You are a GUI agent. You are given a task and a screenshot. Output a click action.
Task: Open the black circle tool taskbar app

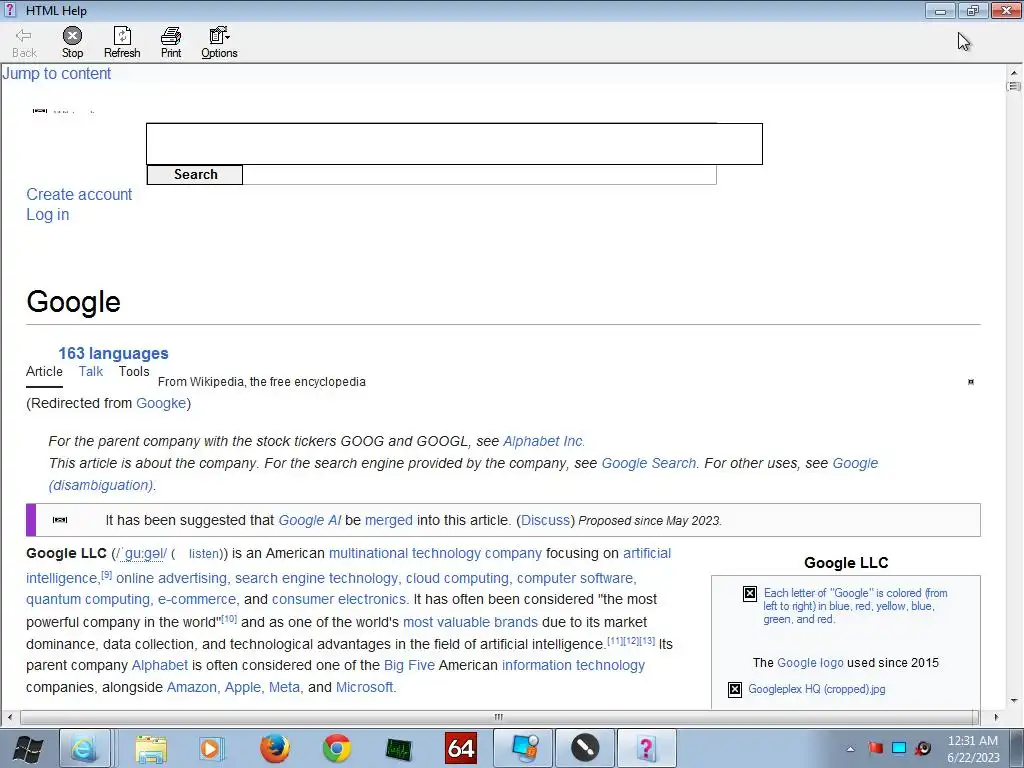584,748
